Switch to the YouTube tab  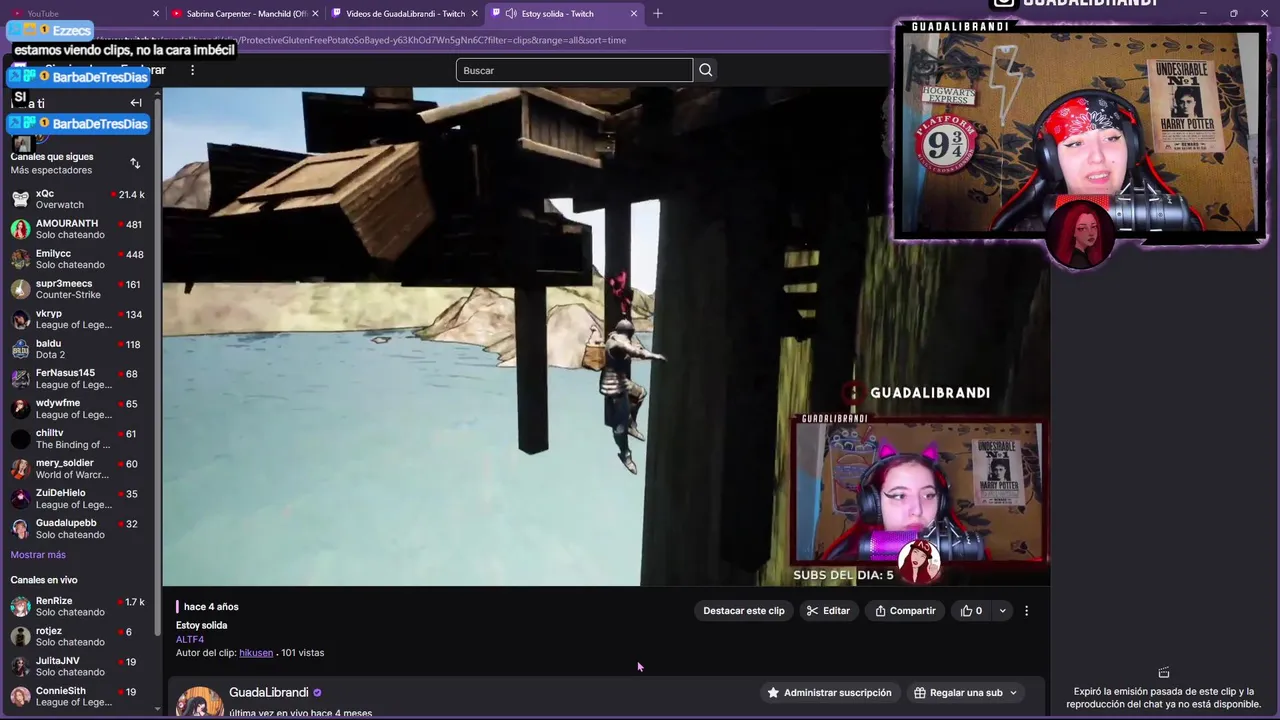(x=80, y=14)
